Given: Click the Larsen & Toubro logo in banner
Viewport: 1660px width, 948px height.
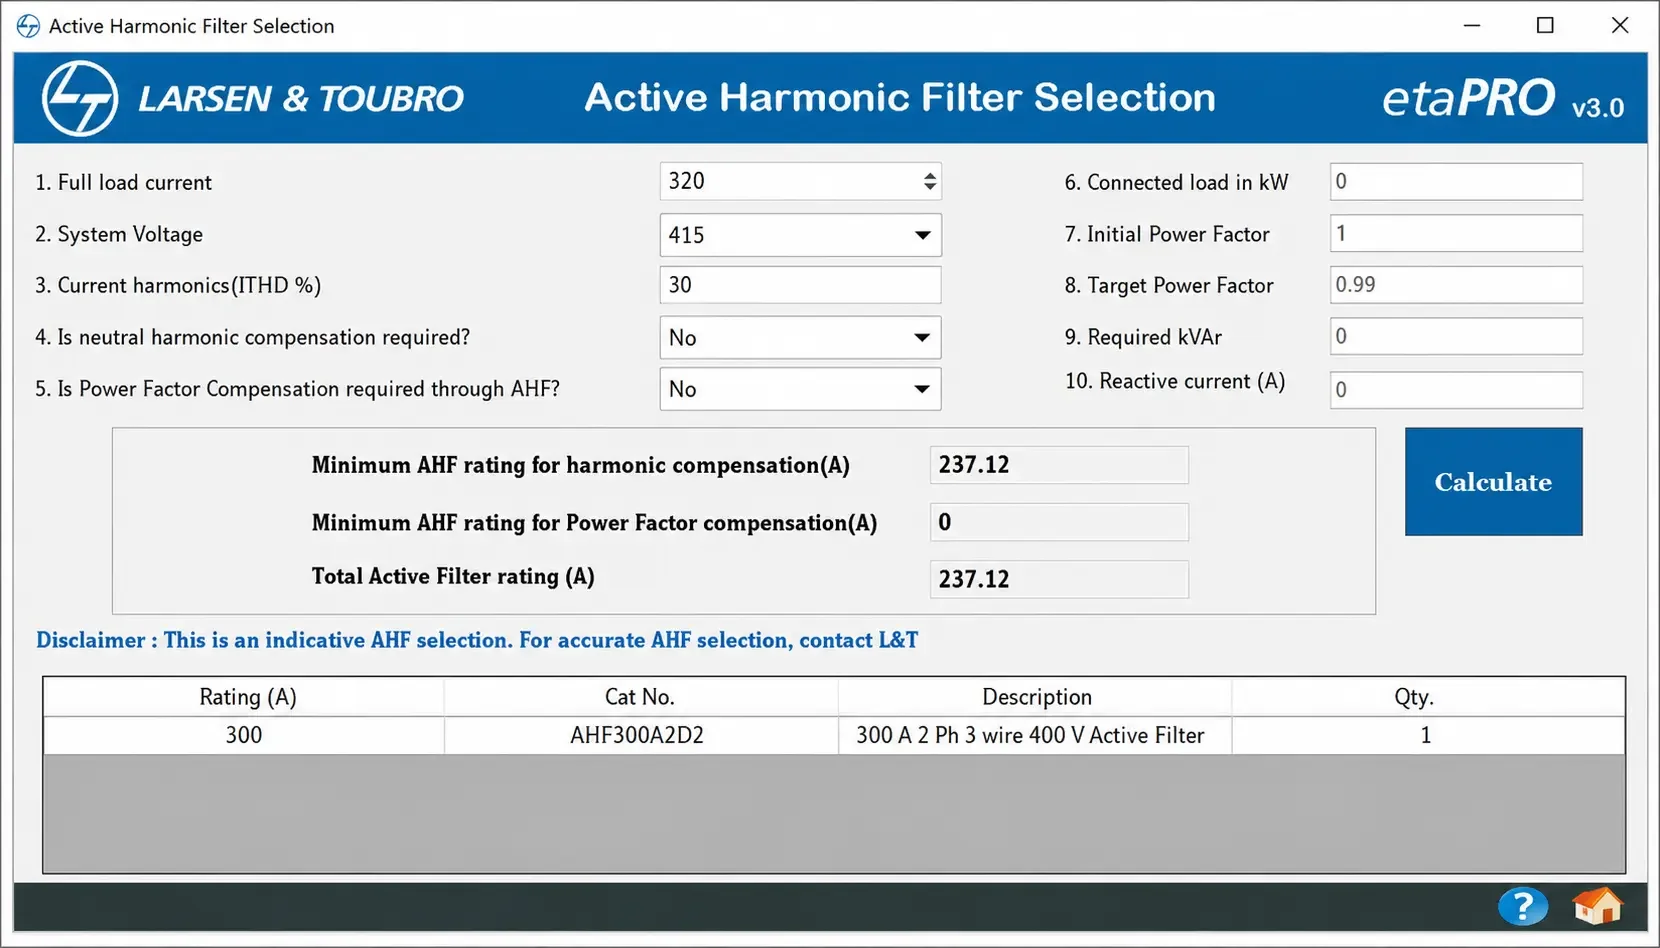Looking at the screenshot, I should pos(253,98).
